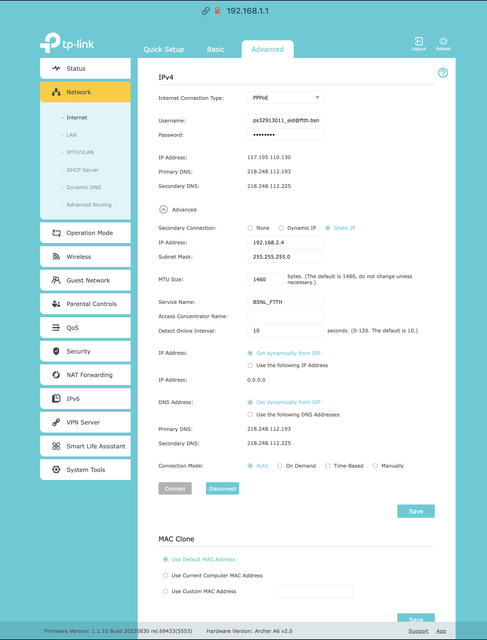Select Manually connection mode
This screenshot has height=640, width=487.
[375, 466]
